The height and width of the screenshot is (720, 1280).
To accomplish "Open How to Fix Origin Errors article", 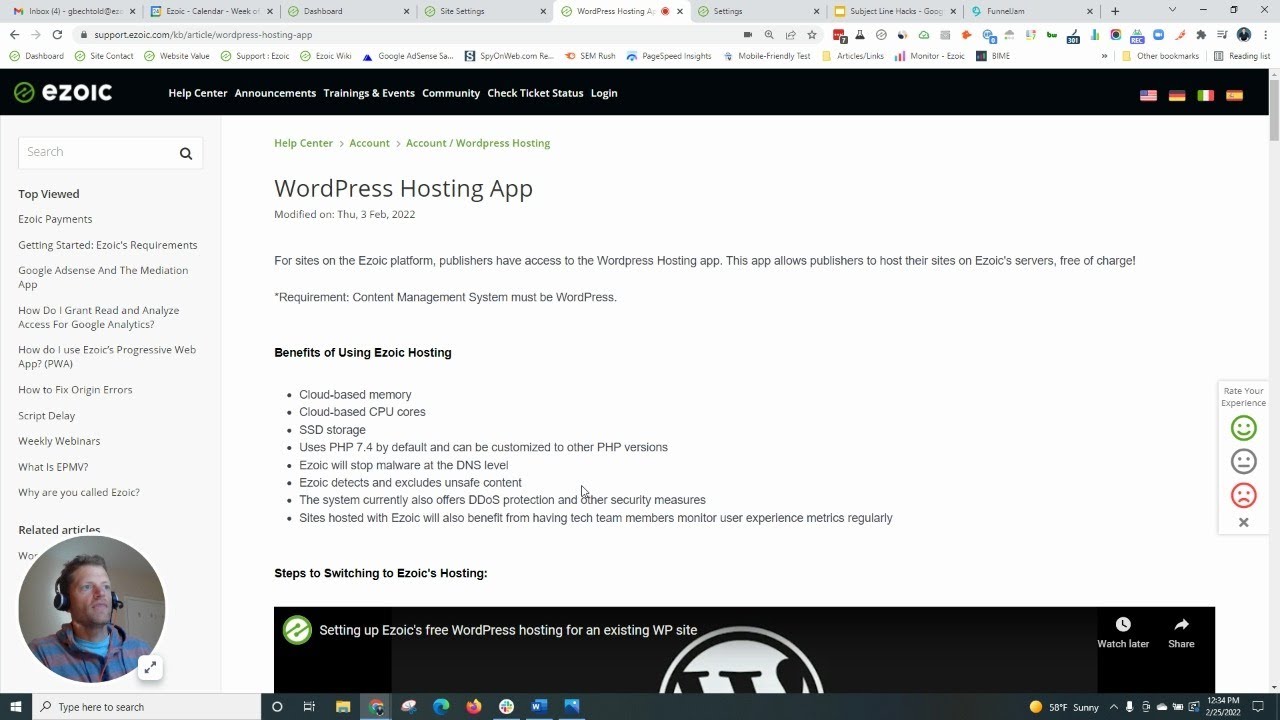I will (75, 390).
